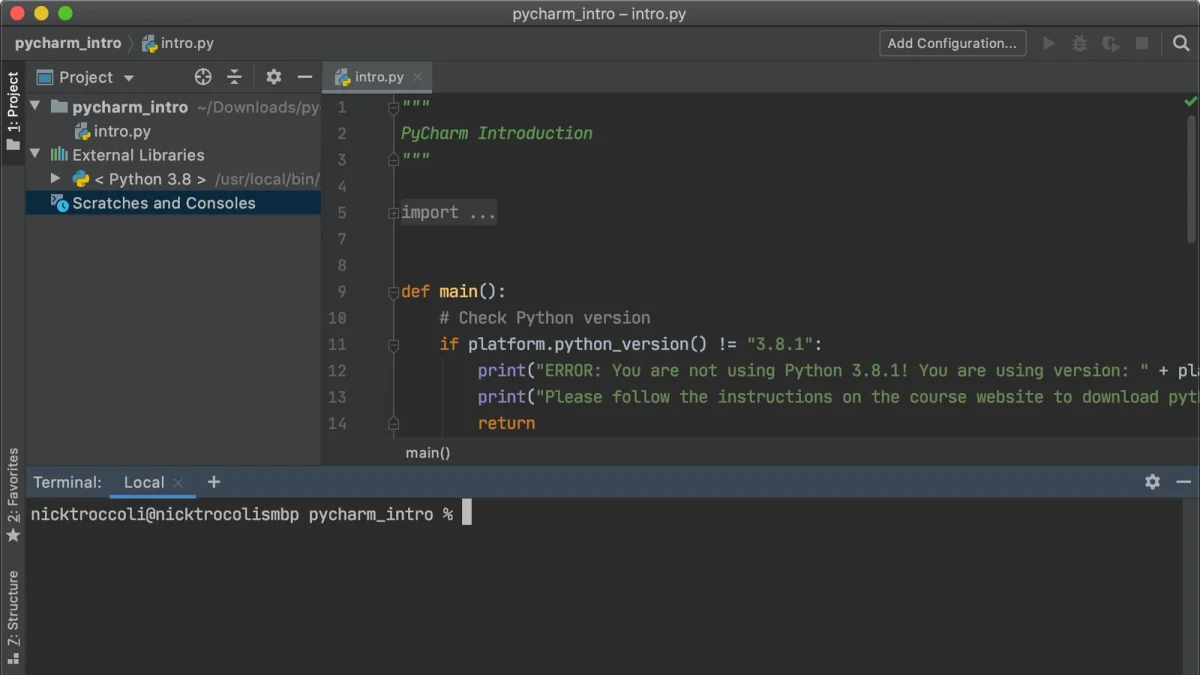Viewport: 1200px width, 675px height.
Task: Collapse all in Project panel toolbar
Action: pos(234,77)
